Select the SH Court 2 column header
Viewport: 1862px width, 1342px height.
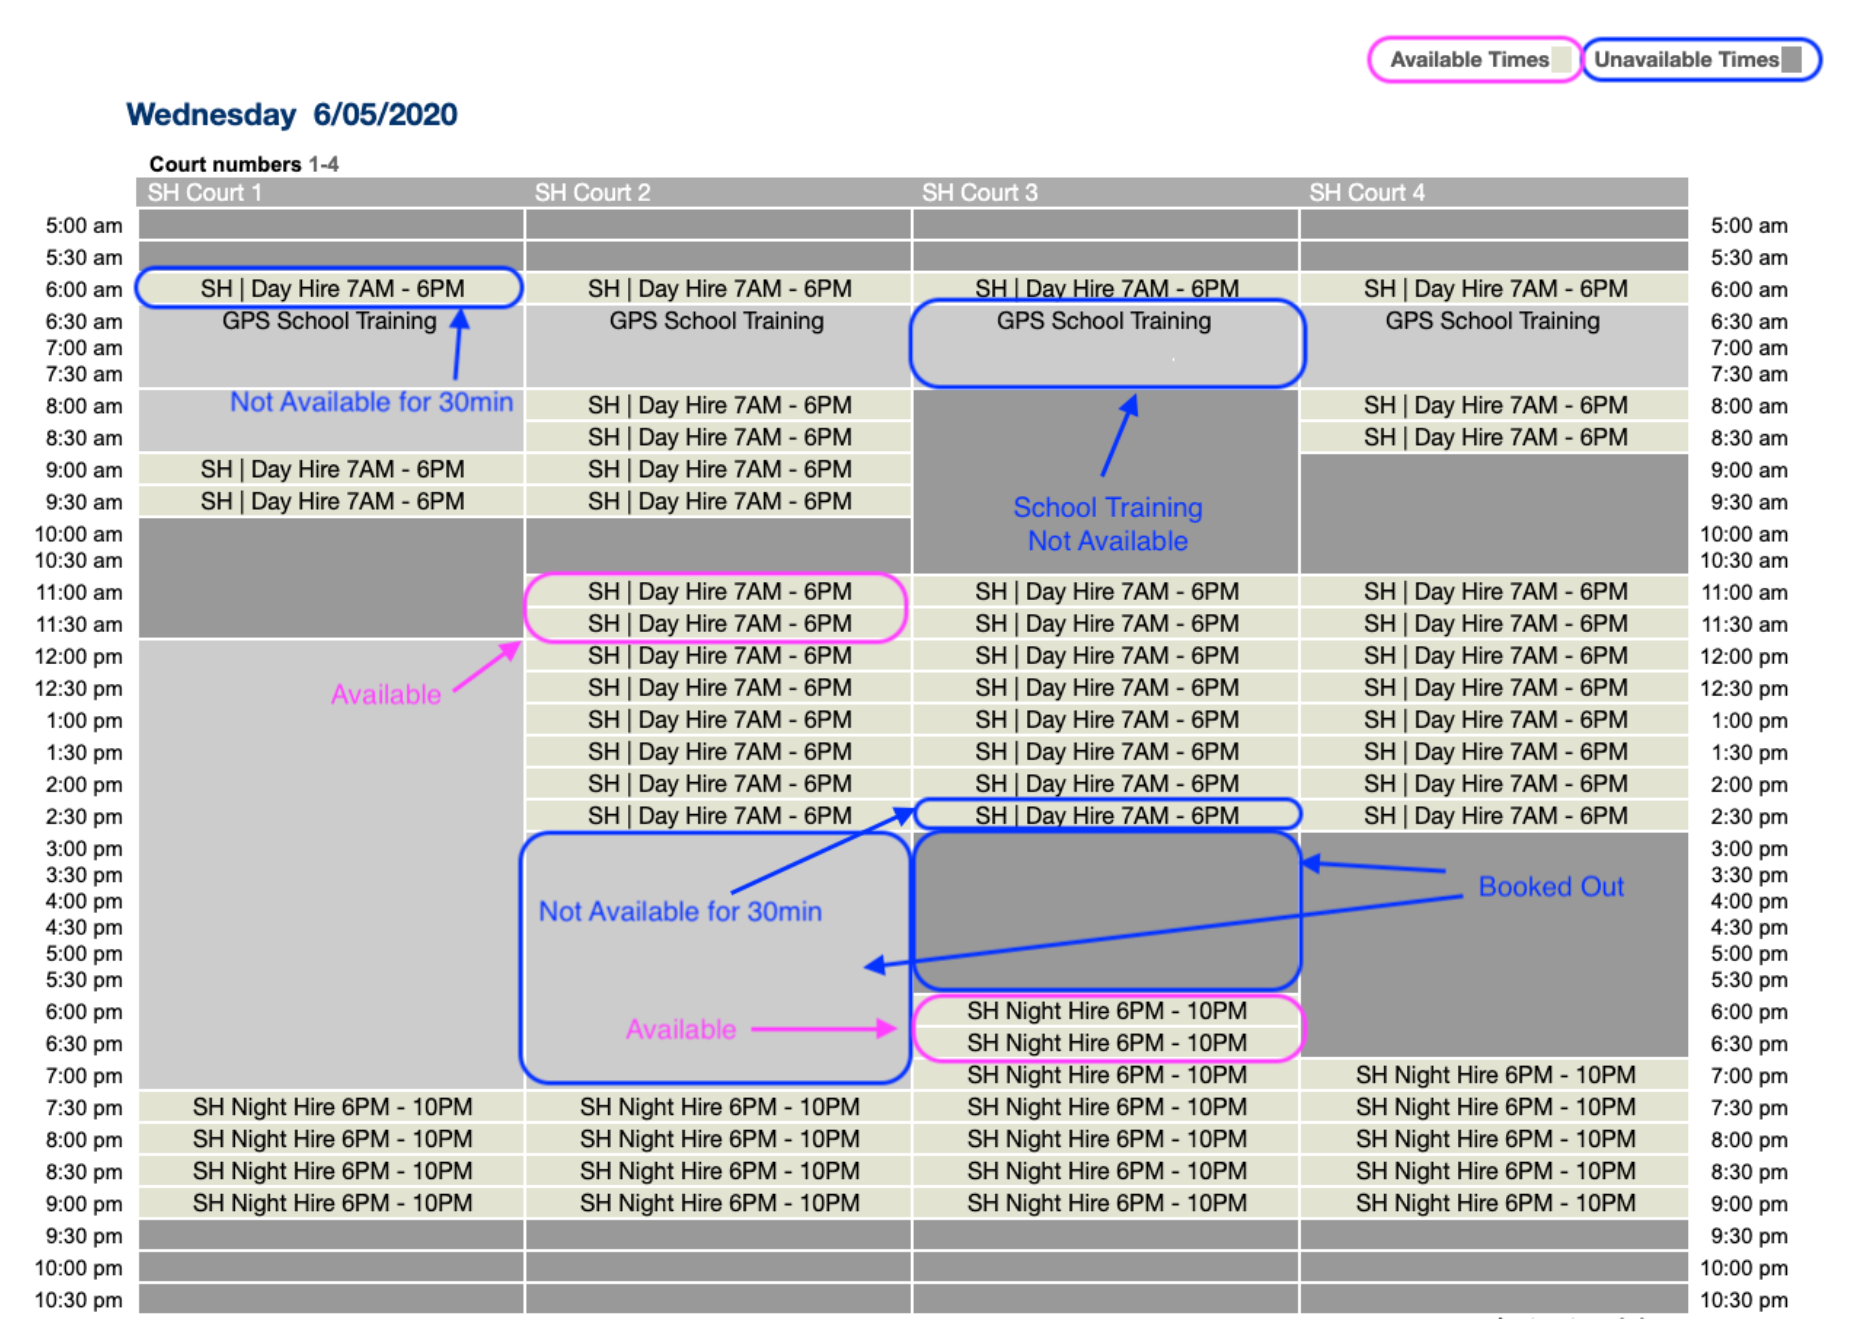[718, 192]
